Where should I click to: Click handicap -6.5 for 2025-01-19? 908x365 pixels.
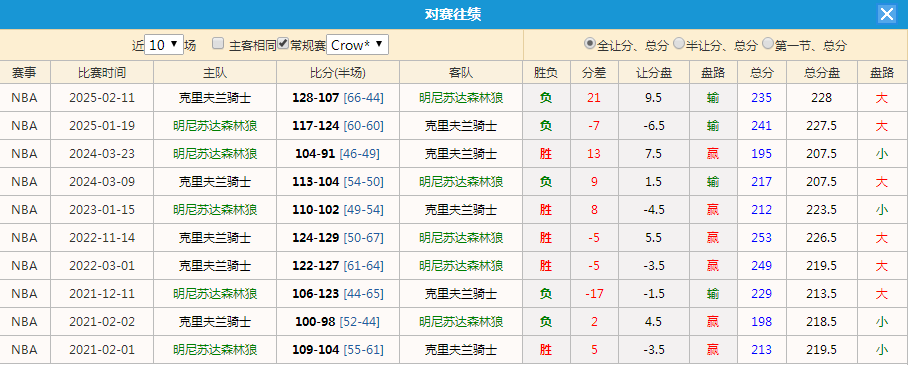(653, 126)
